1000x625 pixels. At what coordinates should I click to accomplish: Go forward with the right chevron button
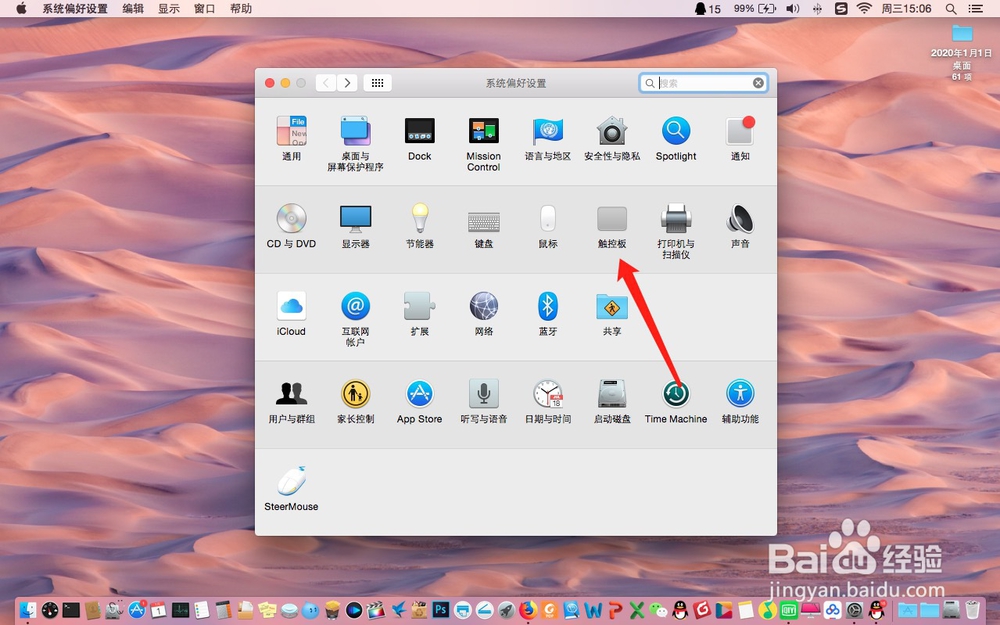coord(347,83)
